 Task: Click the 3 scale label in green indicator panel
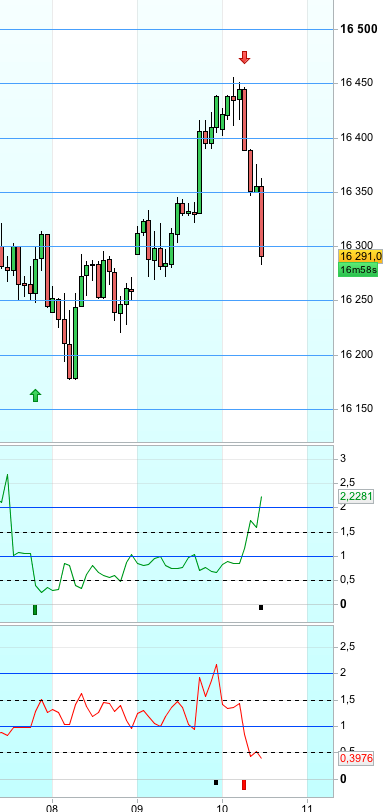343,458
